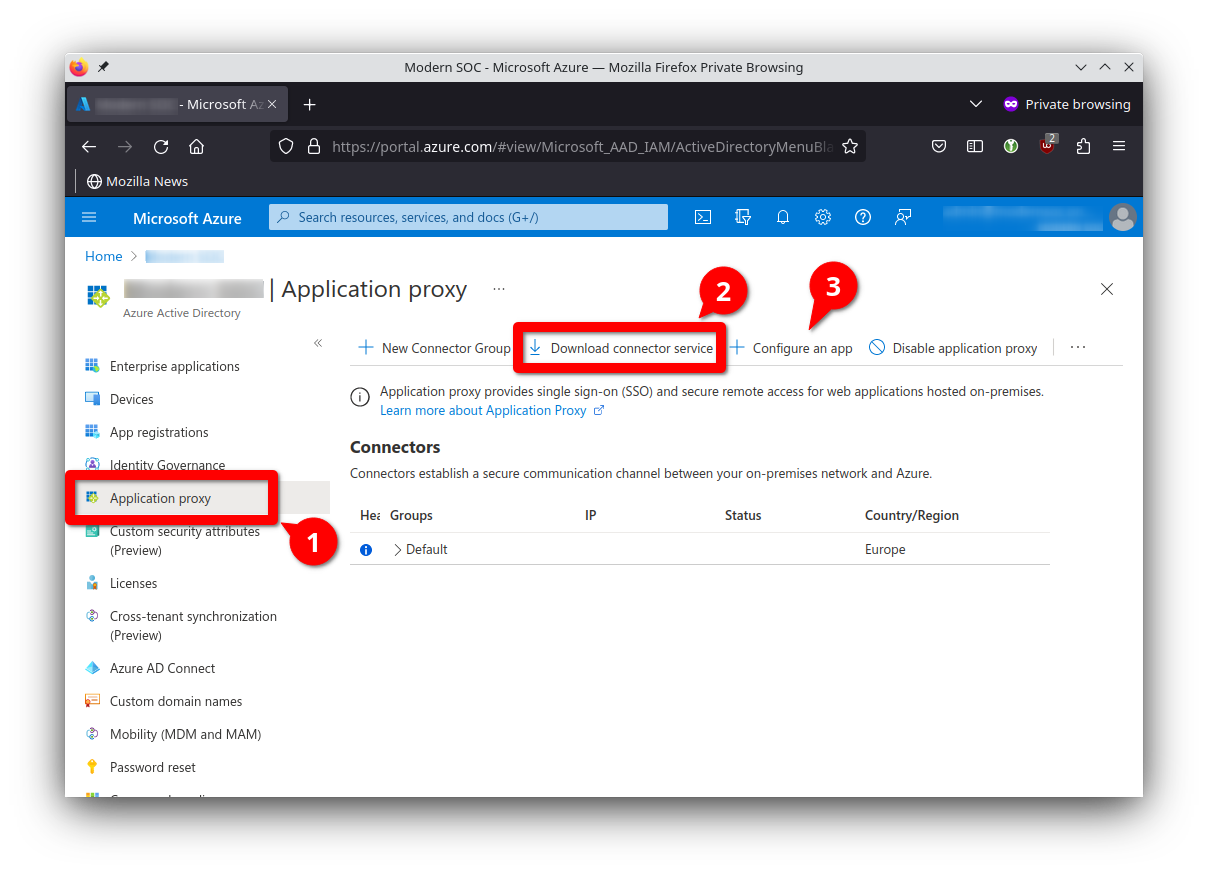Click the uBlock Origin extension icon
The image size is (1208, 874).
click(1047, 146)
